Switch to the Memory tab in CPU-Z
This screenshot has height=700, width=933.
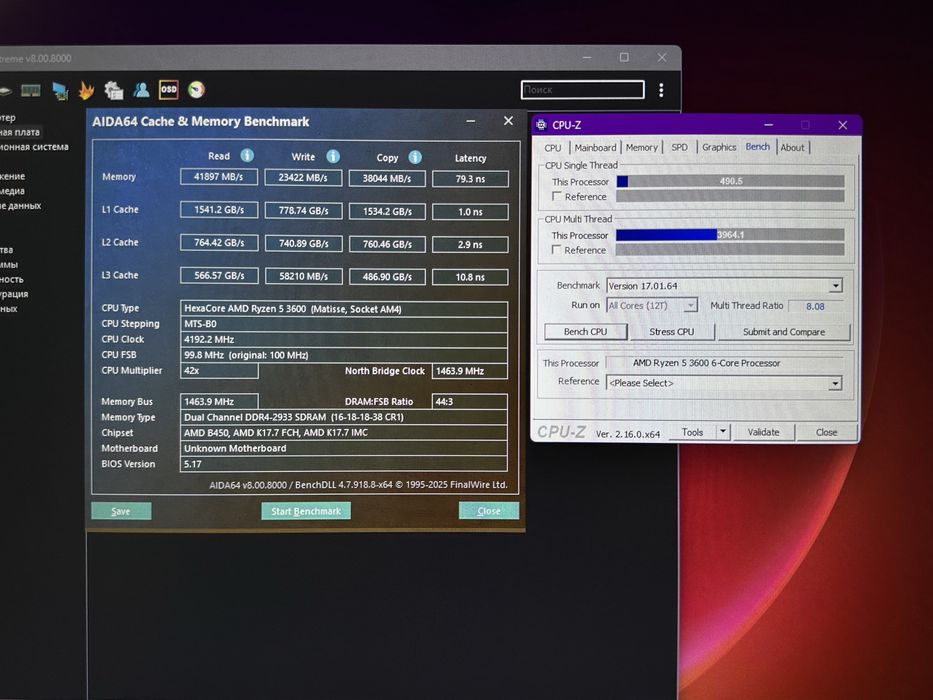[x=641, y=148]
